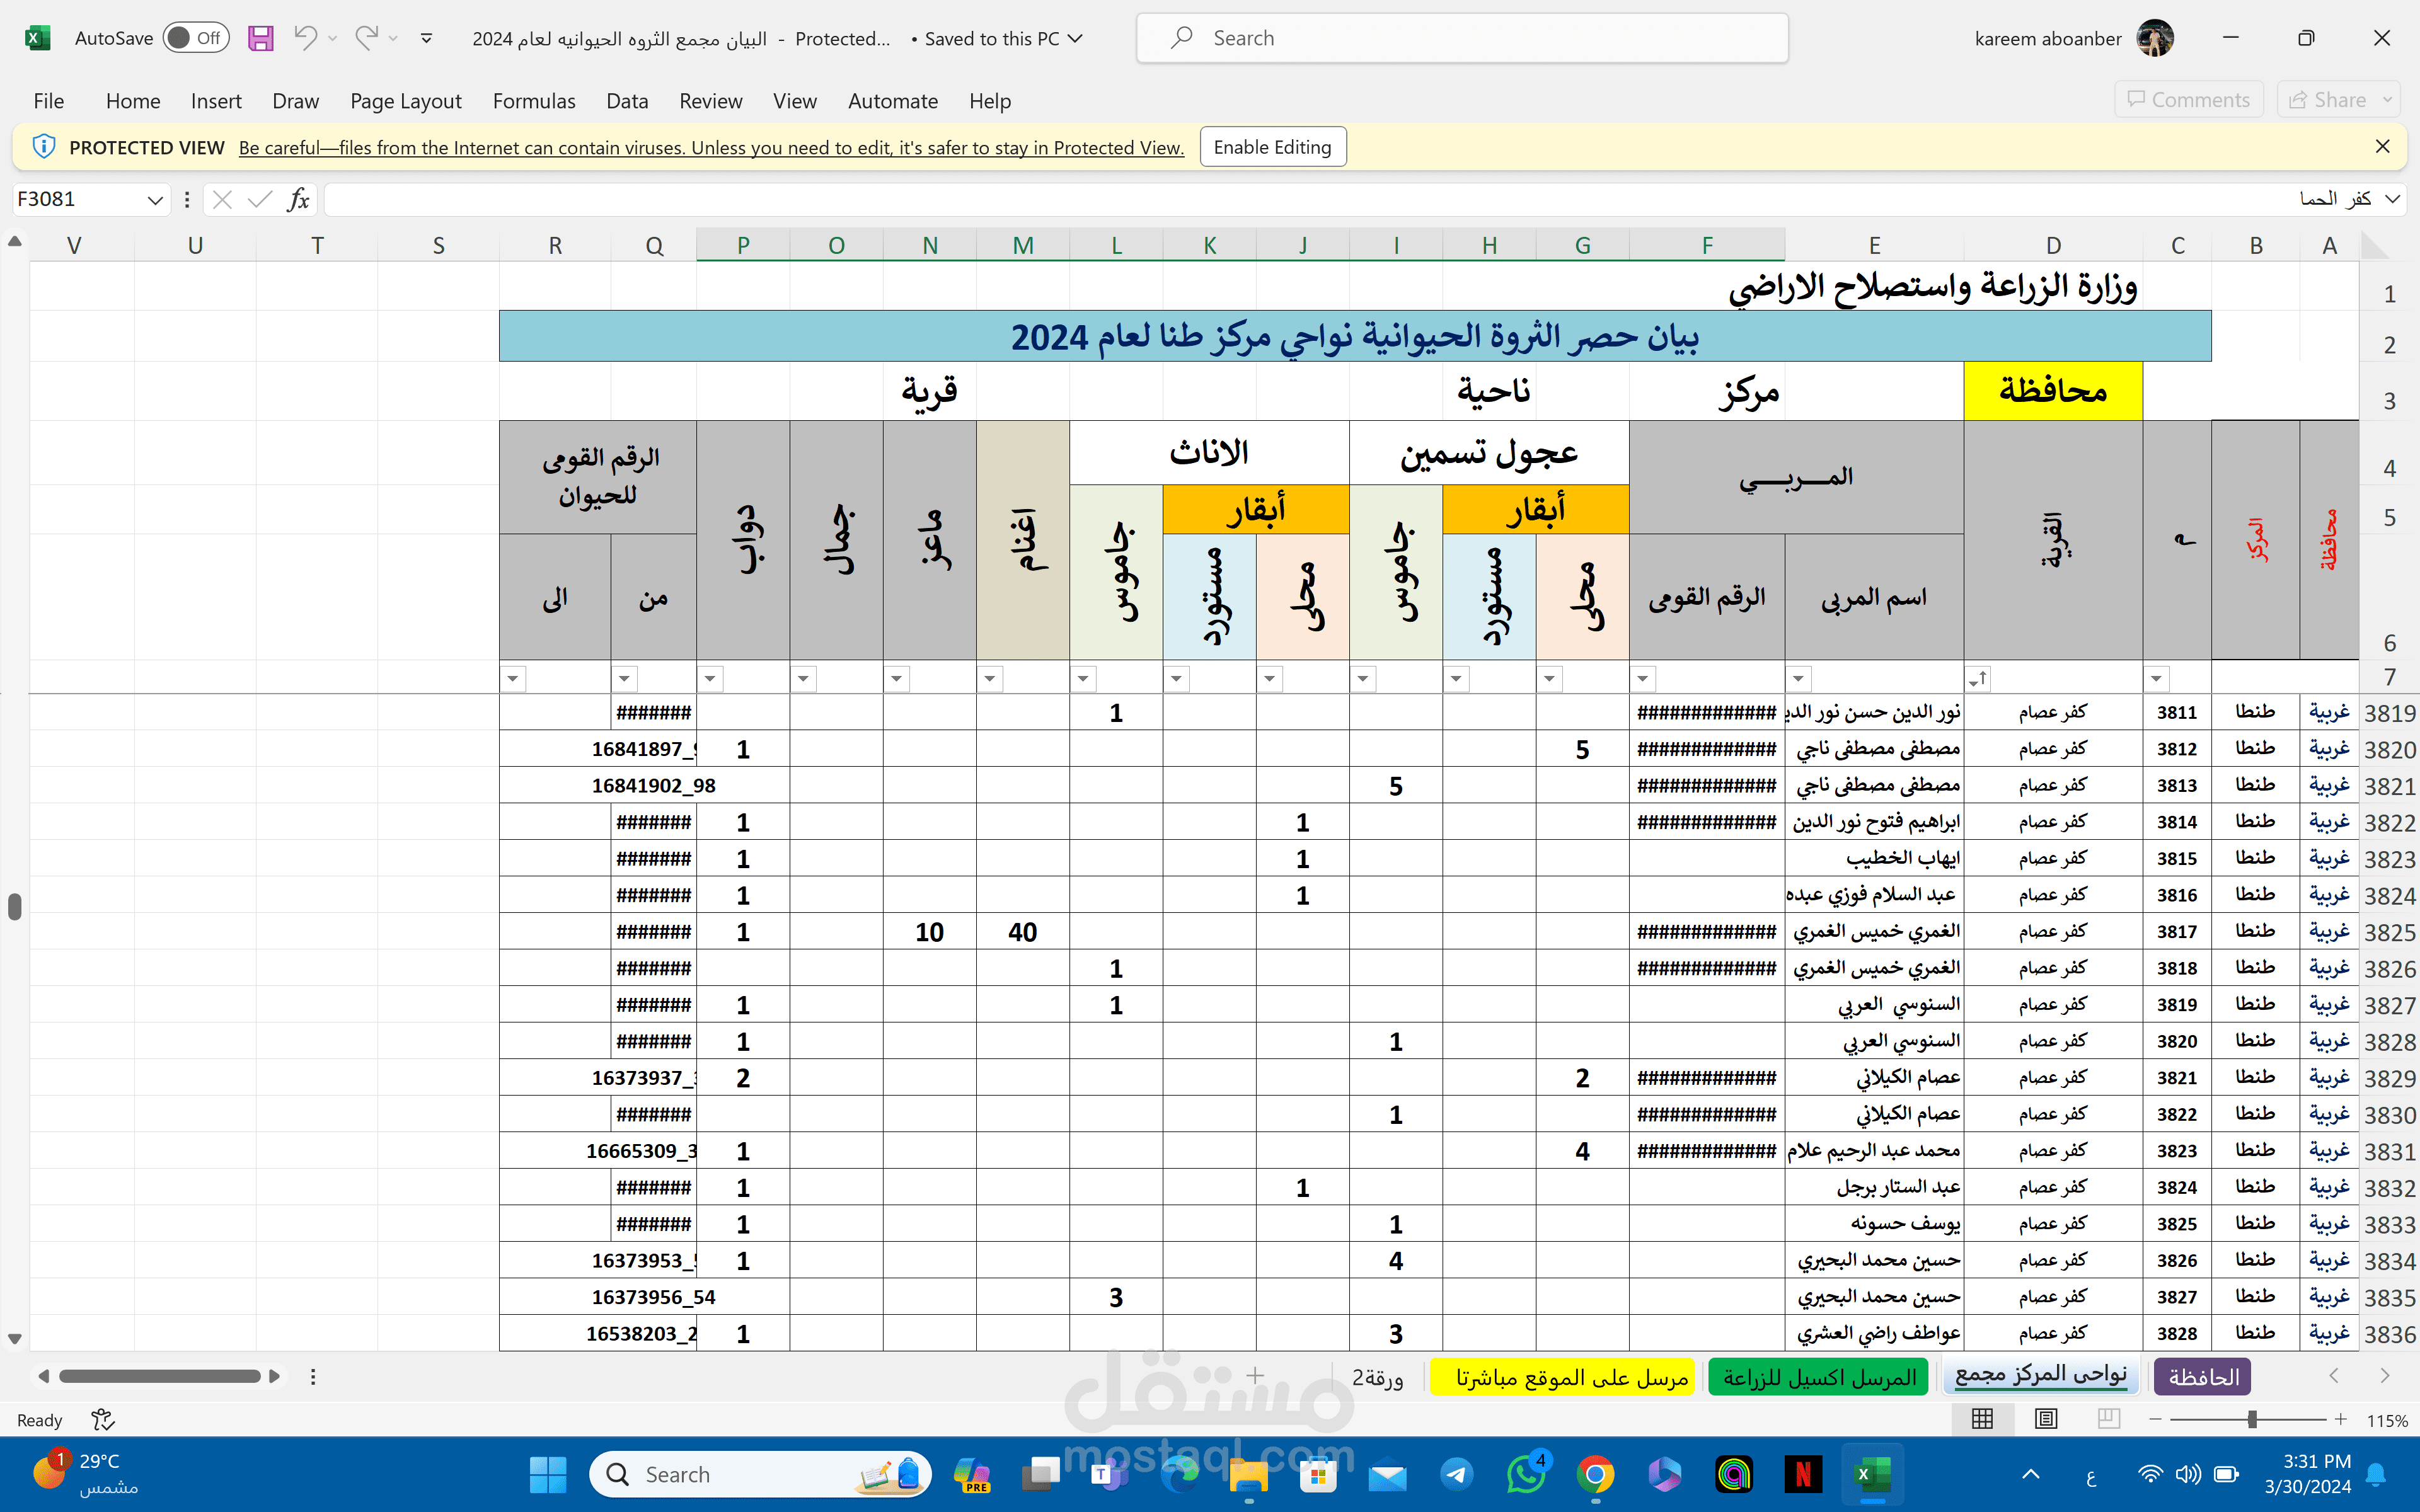The width and height of the screenshot is (2420, 1512).
Task: Click the Redo arrow icon
Action: (x=366, y=38)
